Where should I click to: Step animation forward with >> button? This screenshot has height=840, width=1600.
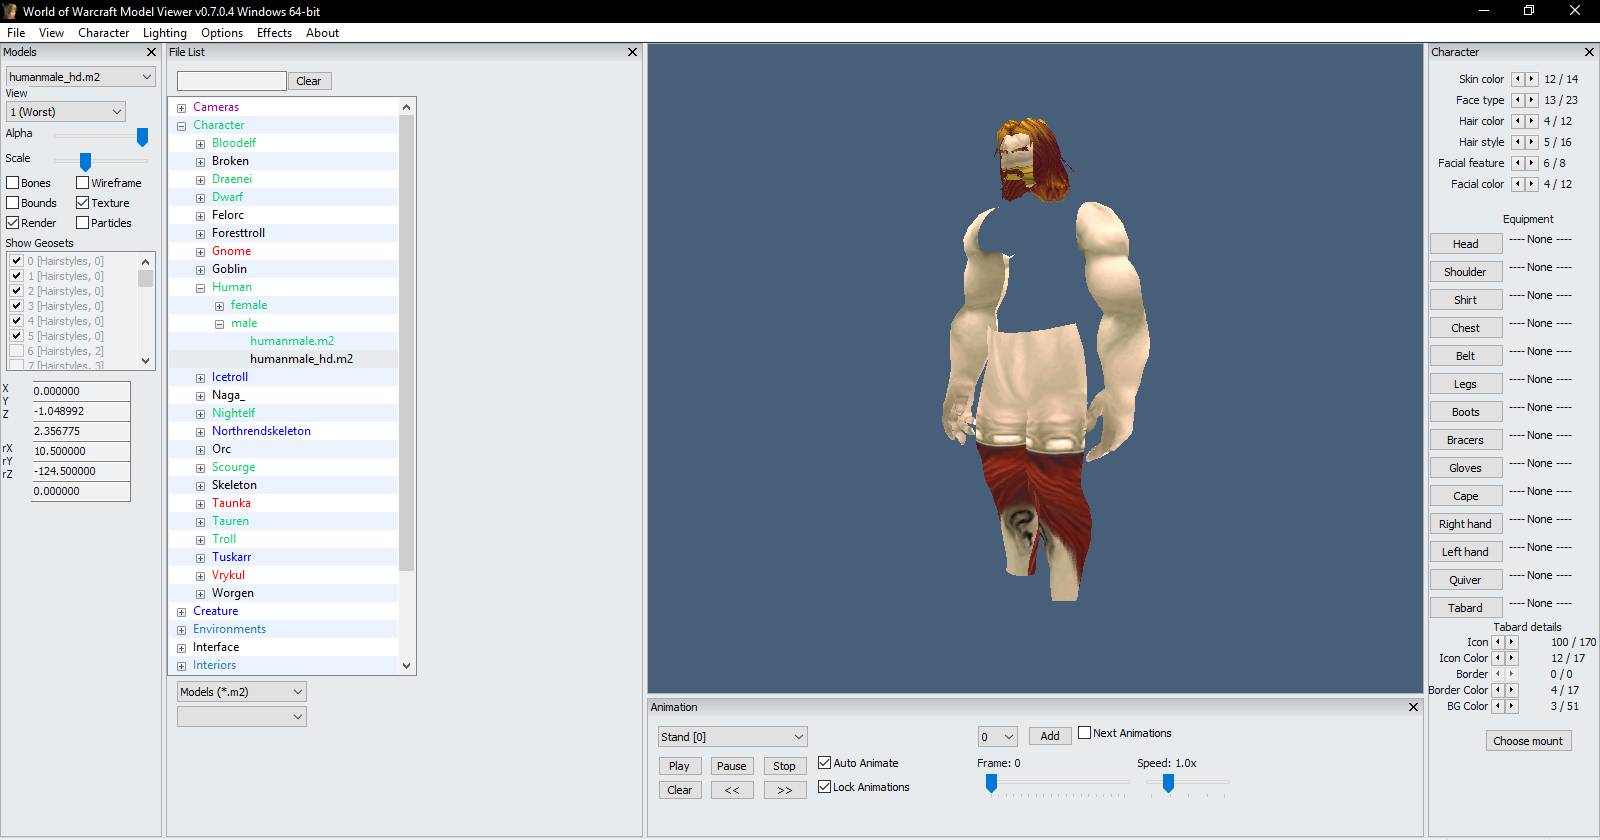pos(785,790)
